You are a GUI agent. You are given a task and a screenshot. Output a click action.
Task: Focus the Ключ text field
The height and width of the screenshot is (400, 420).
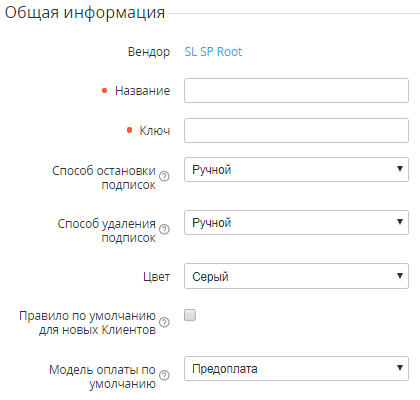(x=296, y=130)
